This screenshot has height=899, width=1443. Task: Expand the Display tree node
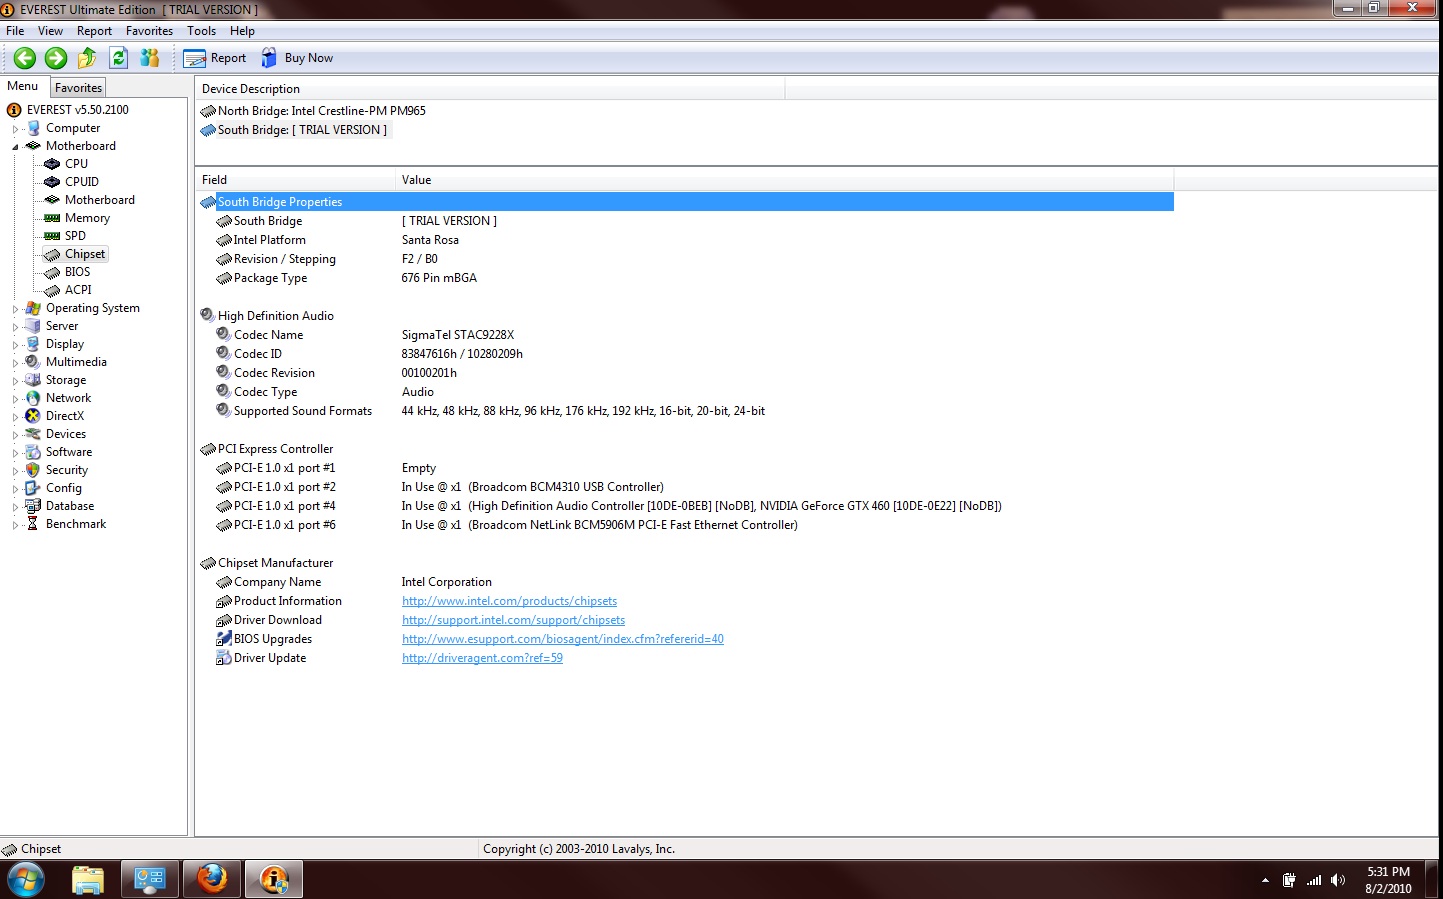[15, 345]
